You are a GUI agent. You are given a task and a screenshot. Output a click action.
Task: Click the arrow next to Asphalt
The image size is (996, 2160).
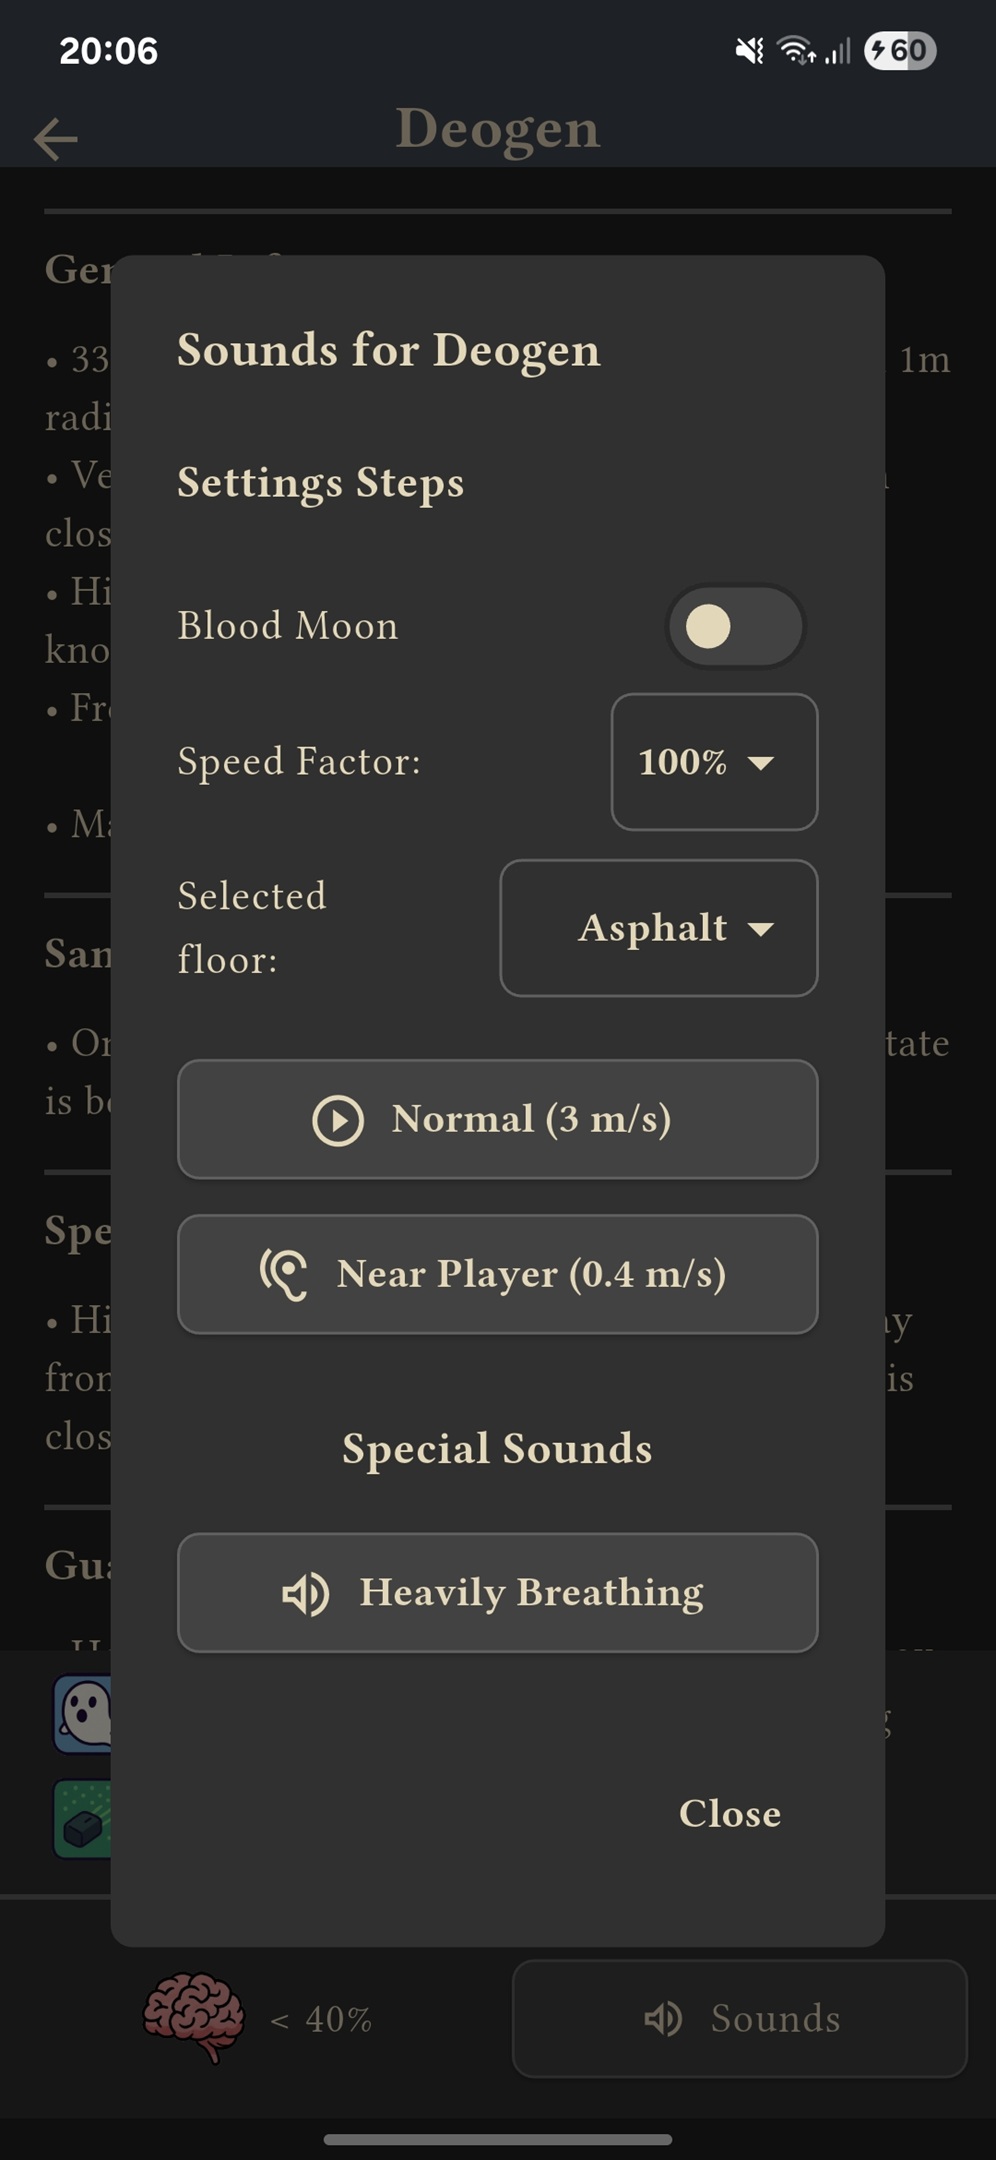761,929
